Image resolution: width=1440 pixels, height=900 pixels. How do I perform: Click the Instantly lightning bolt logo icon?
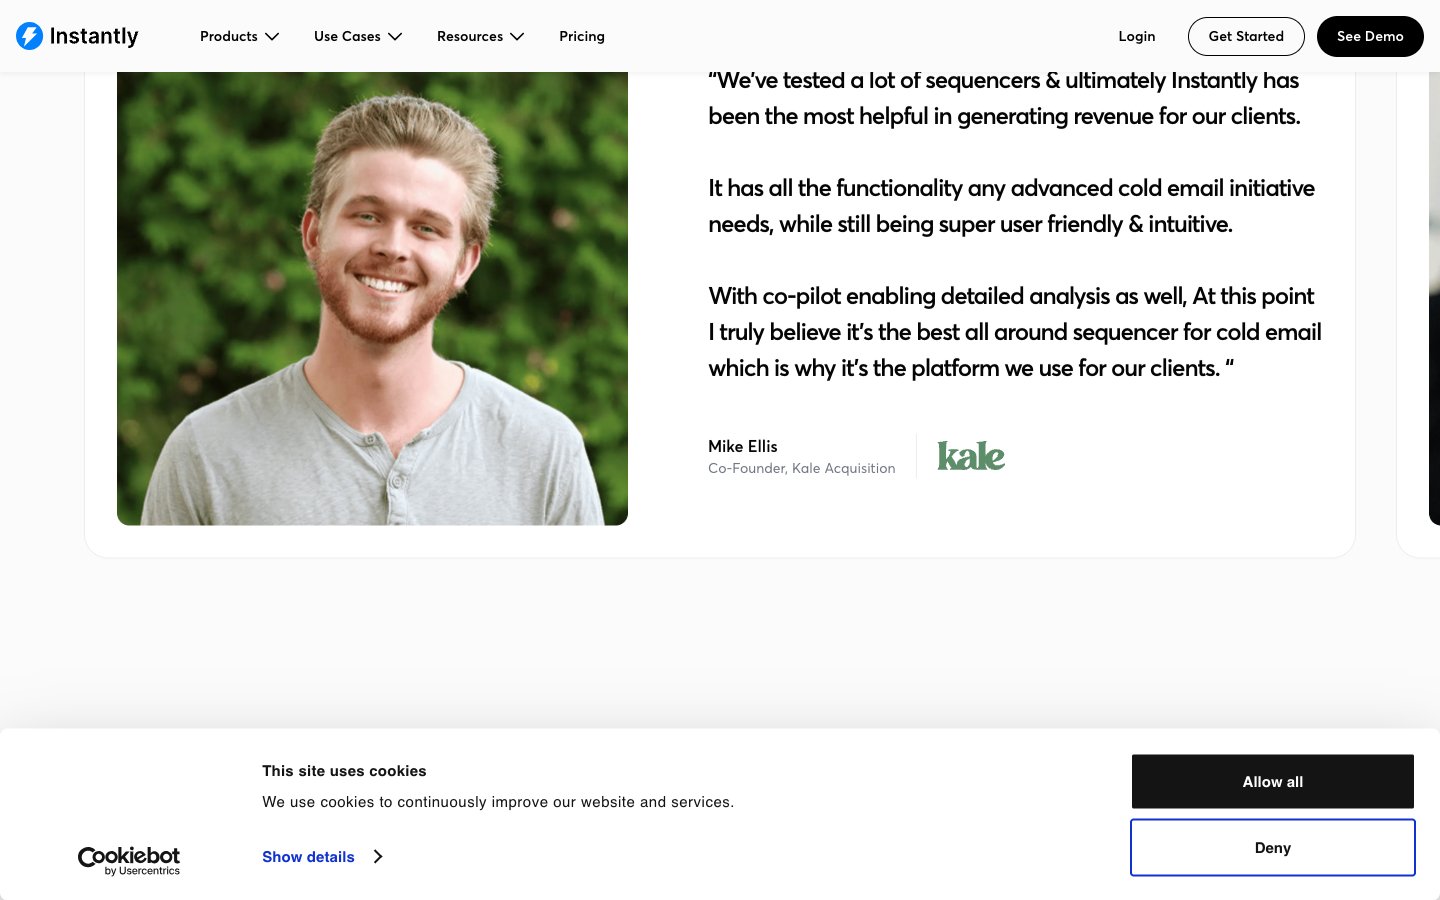pos(30,36)
